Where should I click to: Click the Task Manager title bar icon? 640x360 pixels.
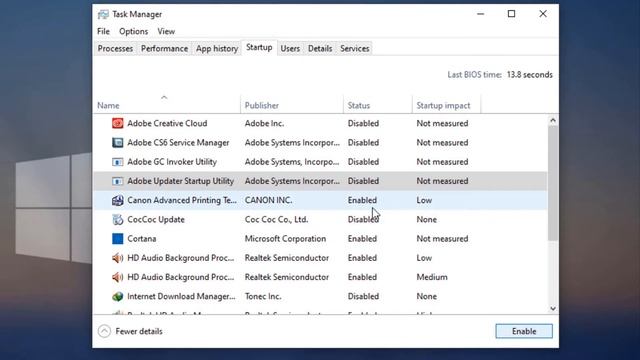click(x=103, y=14)
